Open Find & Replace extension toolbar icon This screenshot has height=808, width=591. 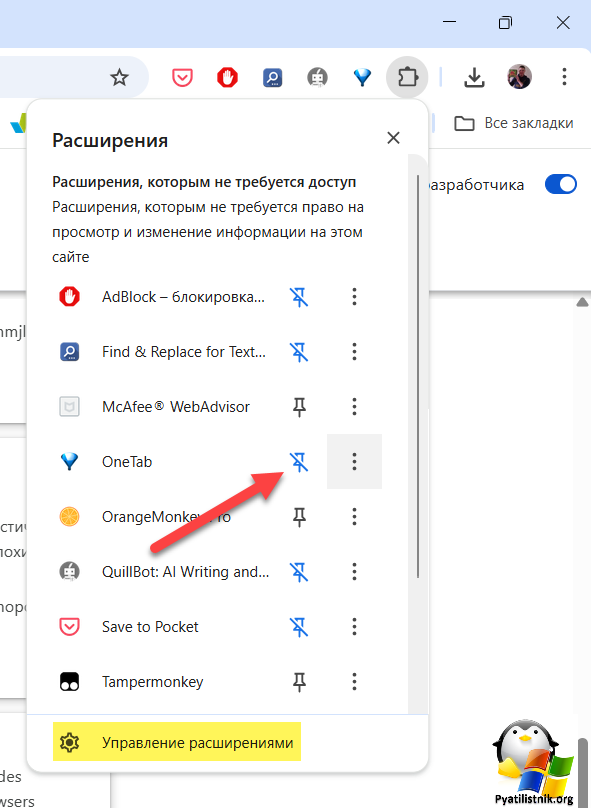coord(273,78)
